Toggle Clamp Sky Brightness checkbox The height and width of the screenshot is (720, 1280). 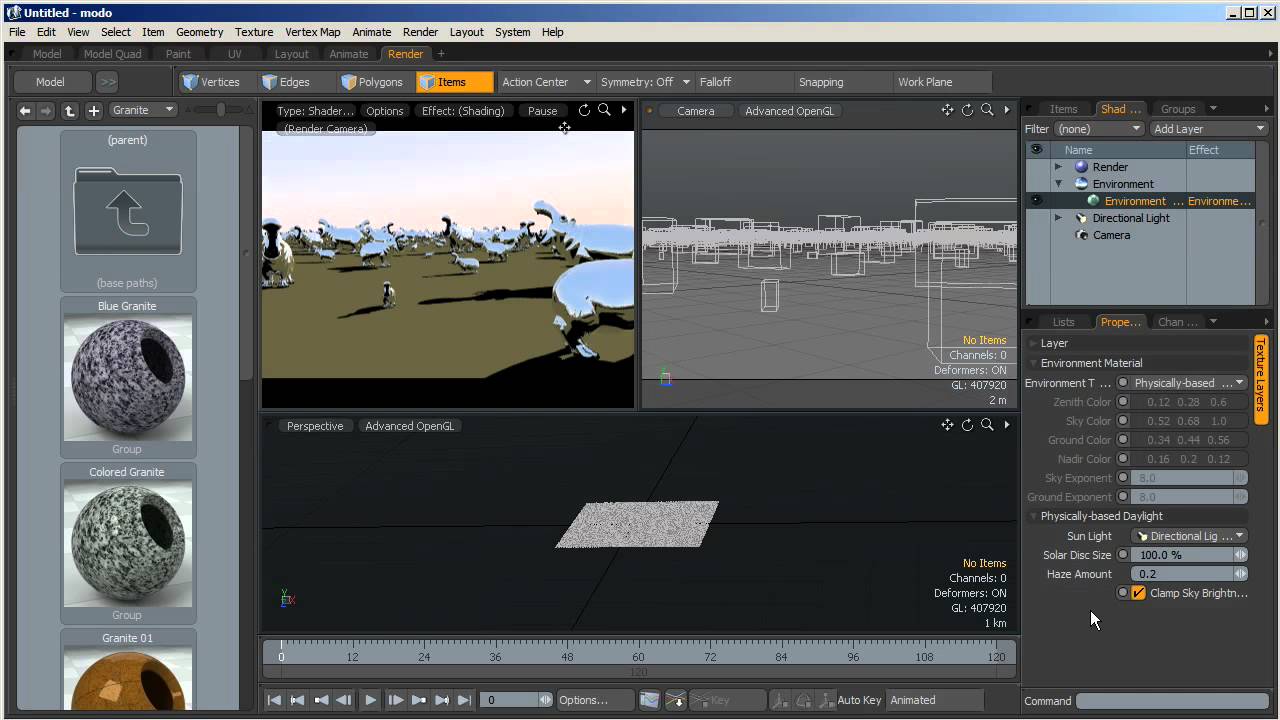1138,593
